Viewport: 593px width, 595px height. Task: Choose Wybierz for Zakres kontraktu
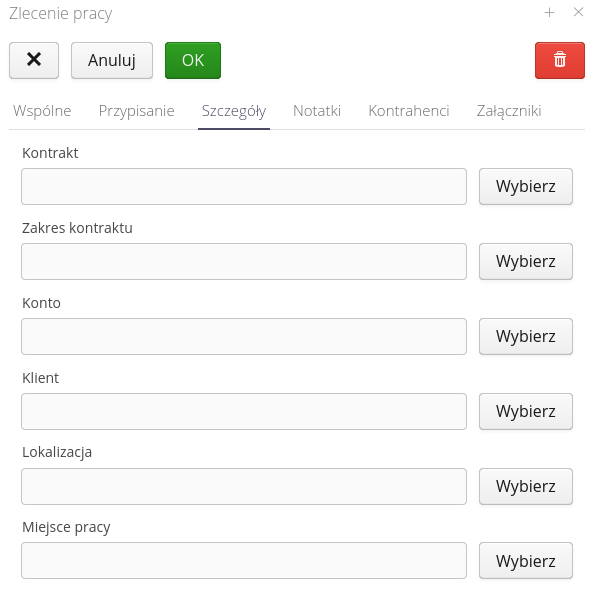(x=525, y=261)
